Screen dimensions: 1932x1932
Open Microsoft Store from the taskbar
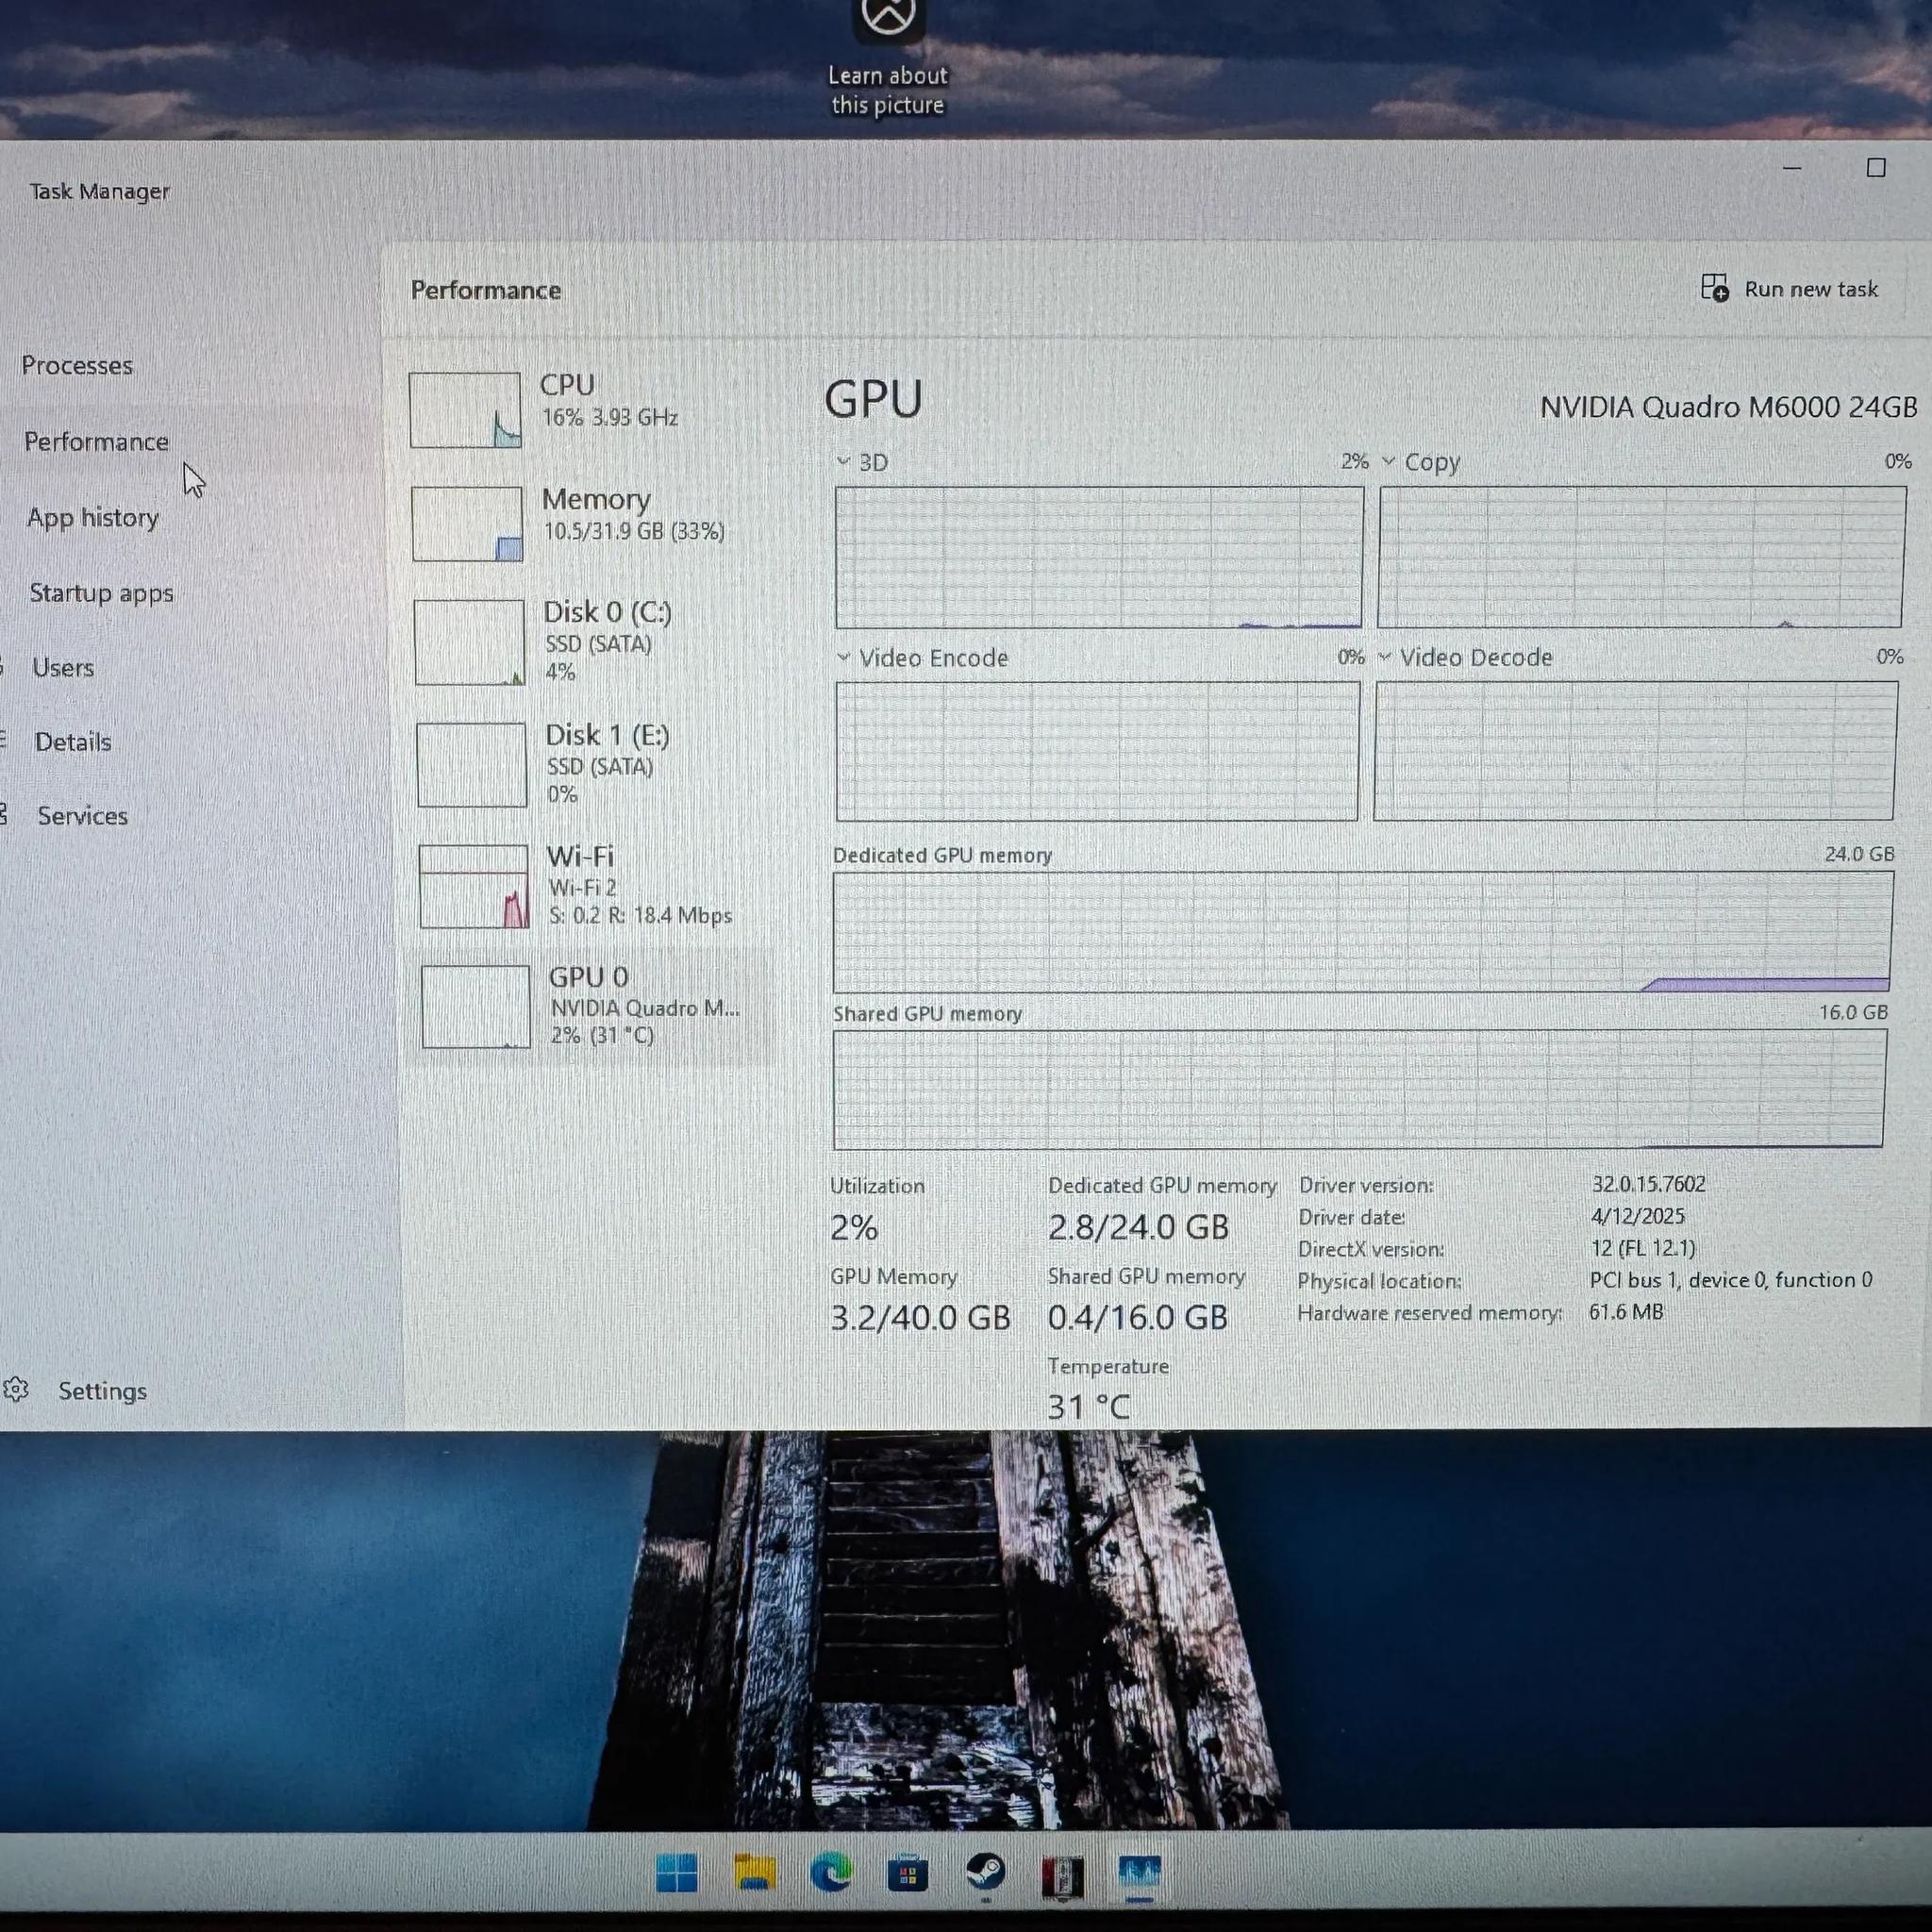908,1870
